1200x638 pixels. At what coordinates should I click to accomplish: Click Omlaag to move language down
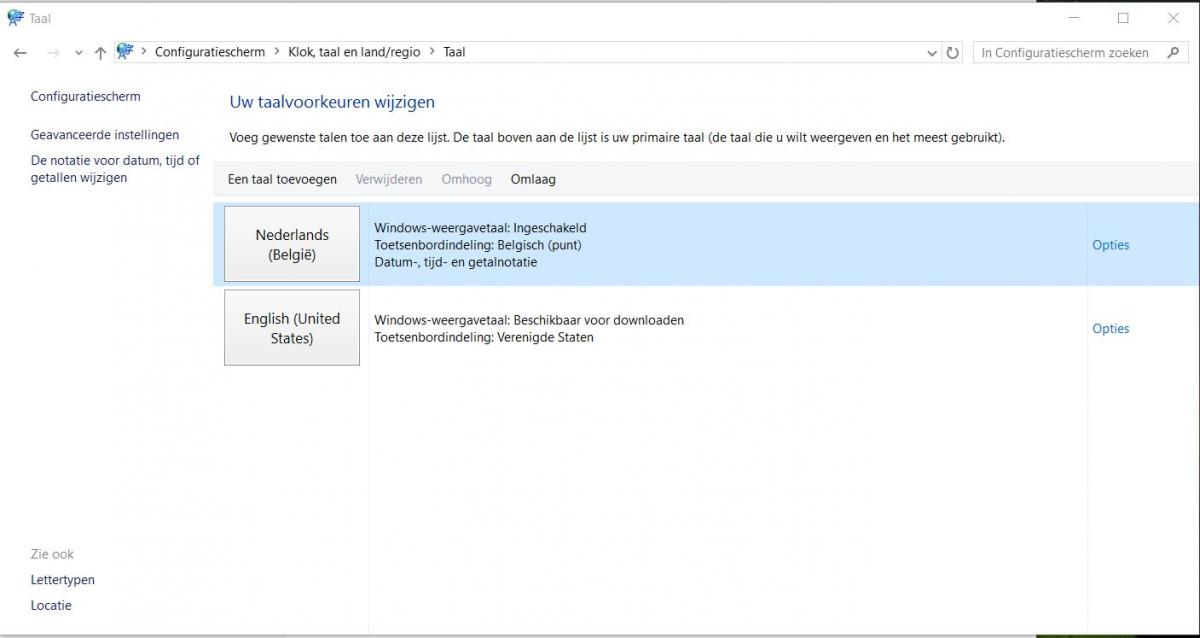(x=533, y=179)
